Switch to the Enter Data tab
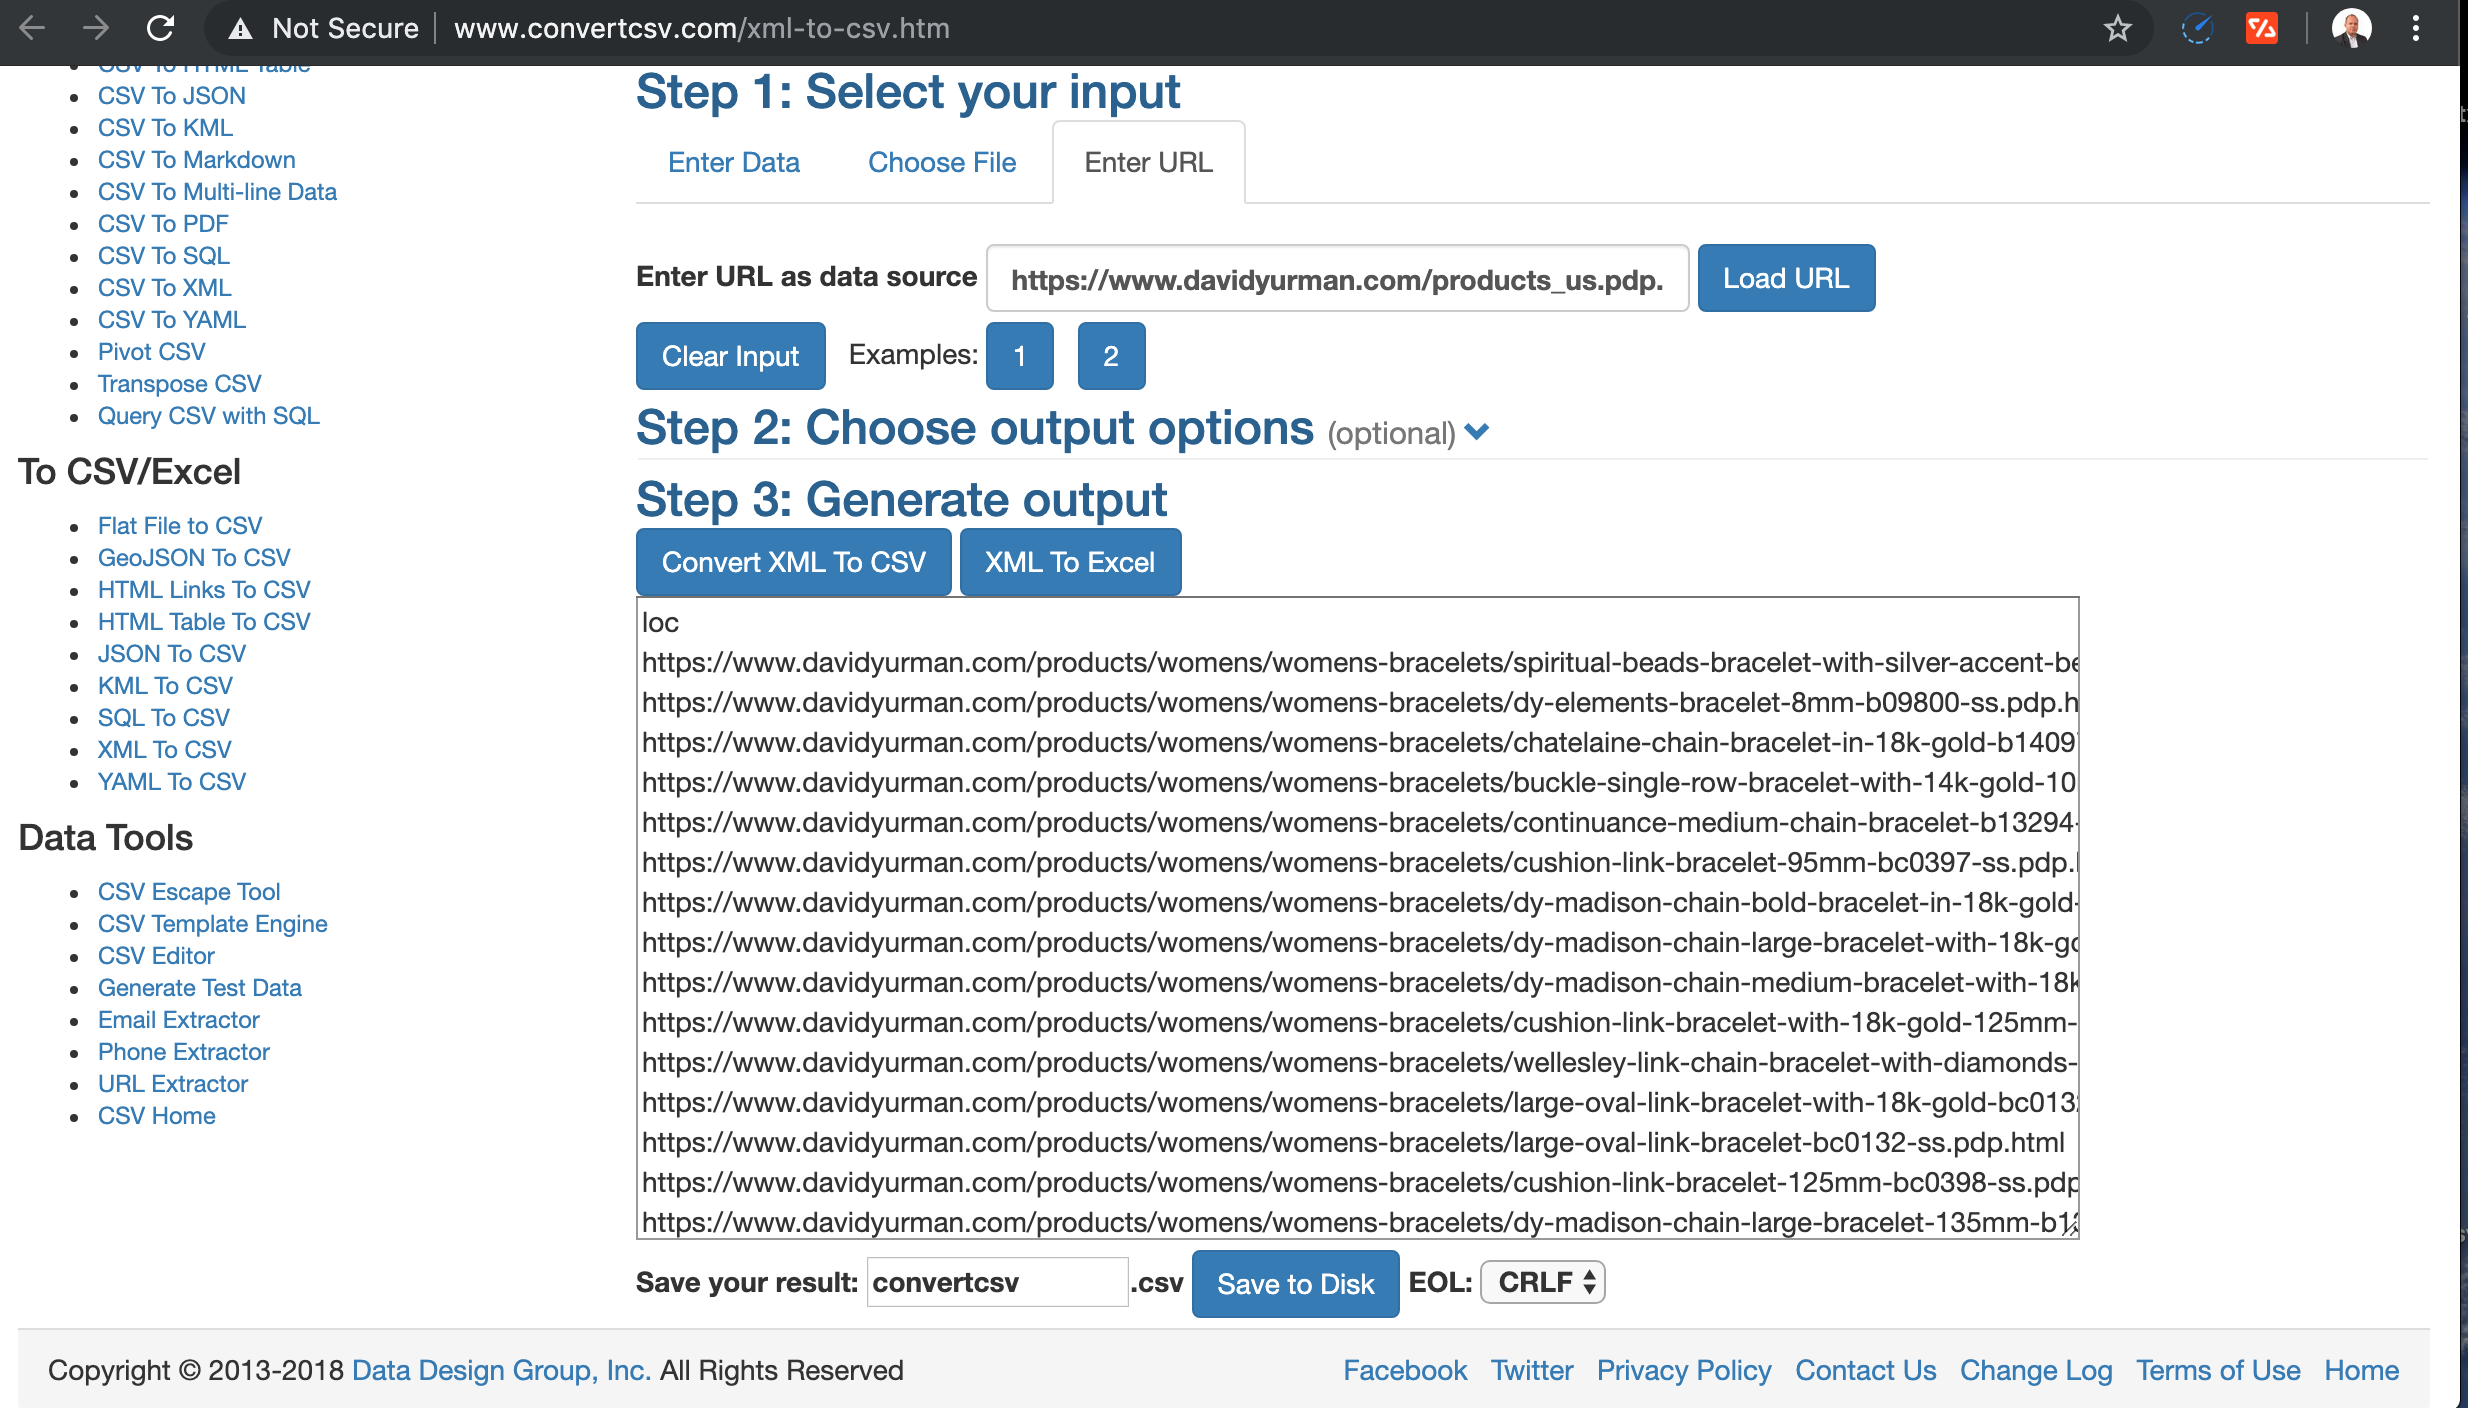This screenshot has height=1408, width=2468. click(733, 162)
